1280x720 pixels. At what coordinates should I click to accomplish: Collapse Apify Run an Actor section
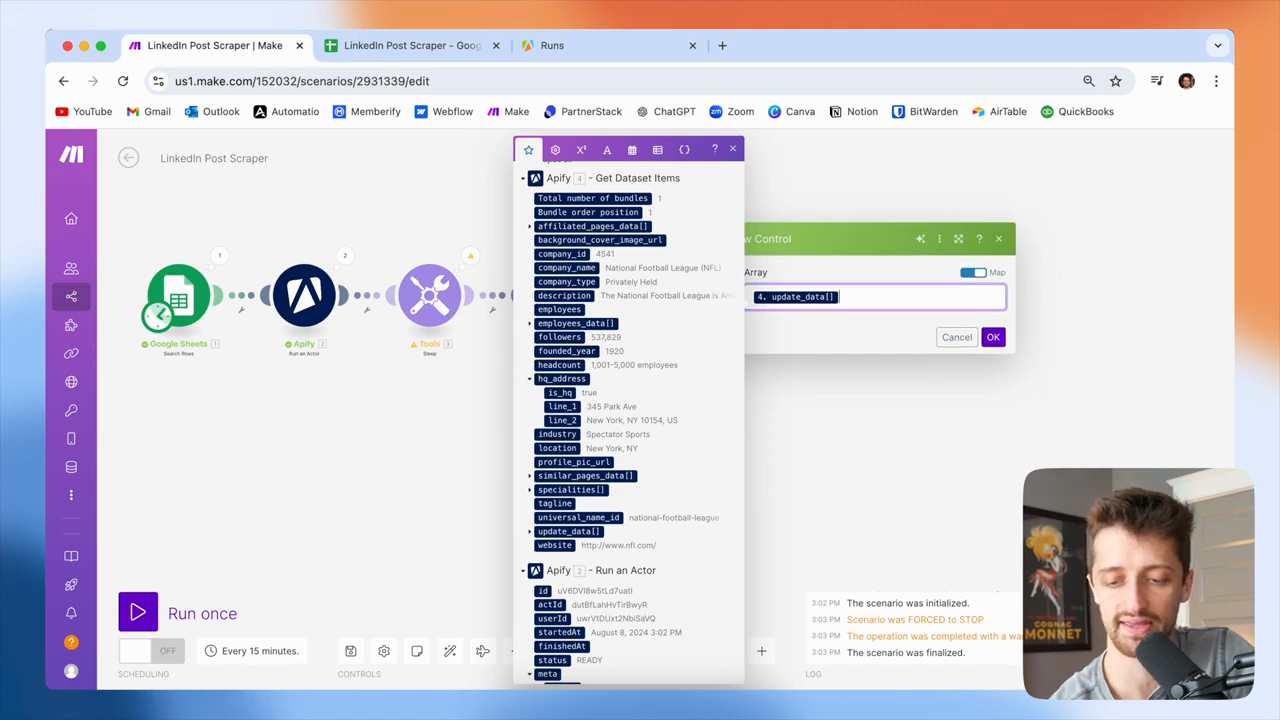[523, 570]
